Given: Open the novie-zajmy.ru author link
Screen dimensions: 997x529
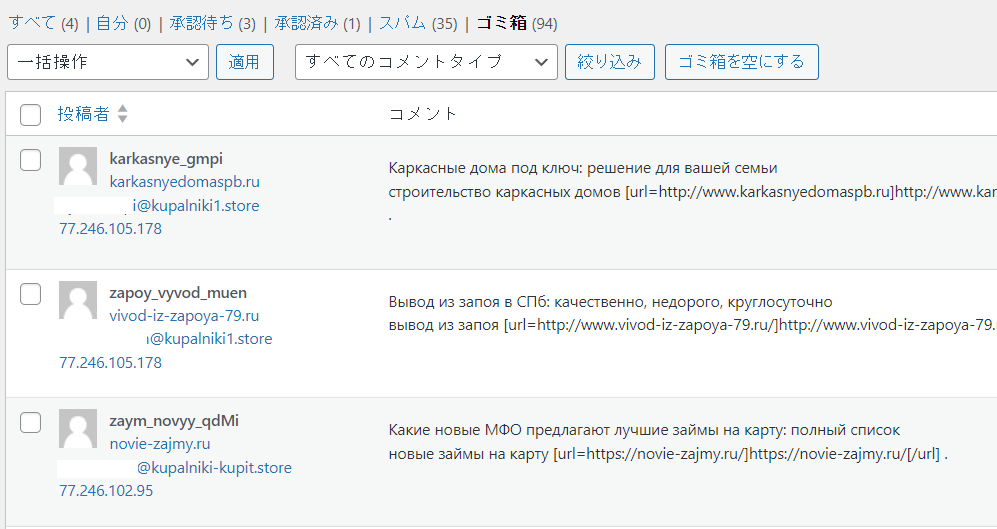Looking at the screenshot, I should pos(160,444).
